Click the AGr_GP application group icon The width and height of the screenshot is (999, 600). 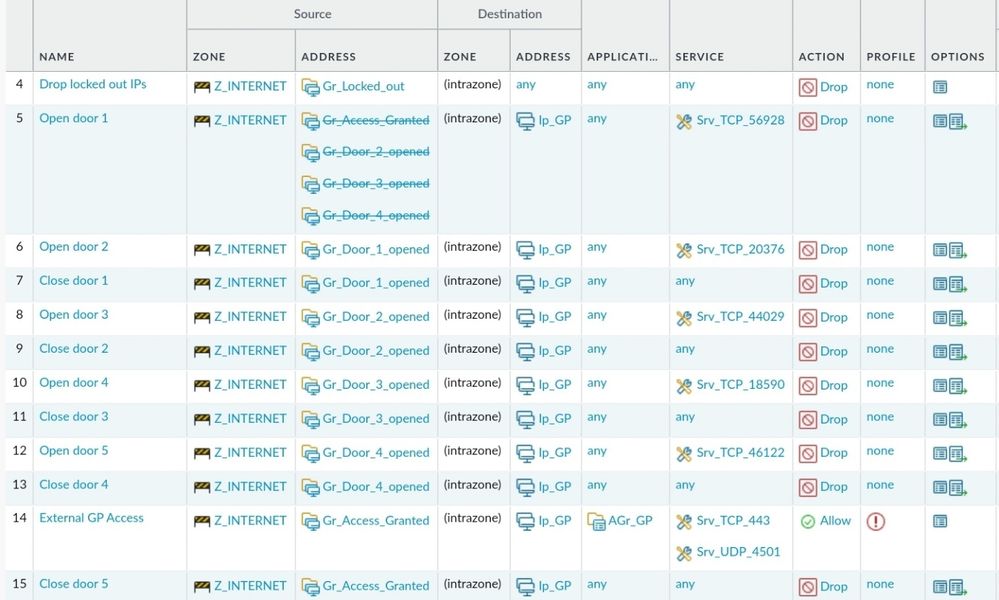pos(596,521)
